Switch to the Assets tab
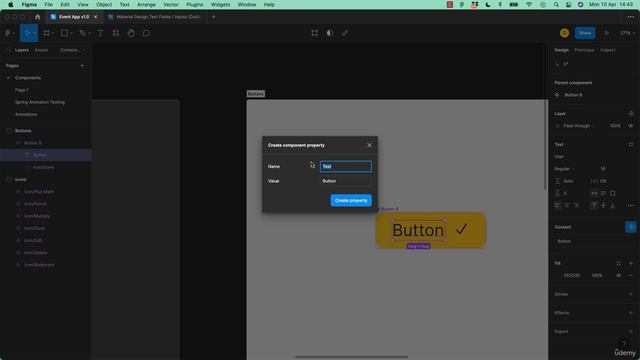The image size is (640, 360). [x=41, y=50]
